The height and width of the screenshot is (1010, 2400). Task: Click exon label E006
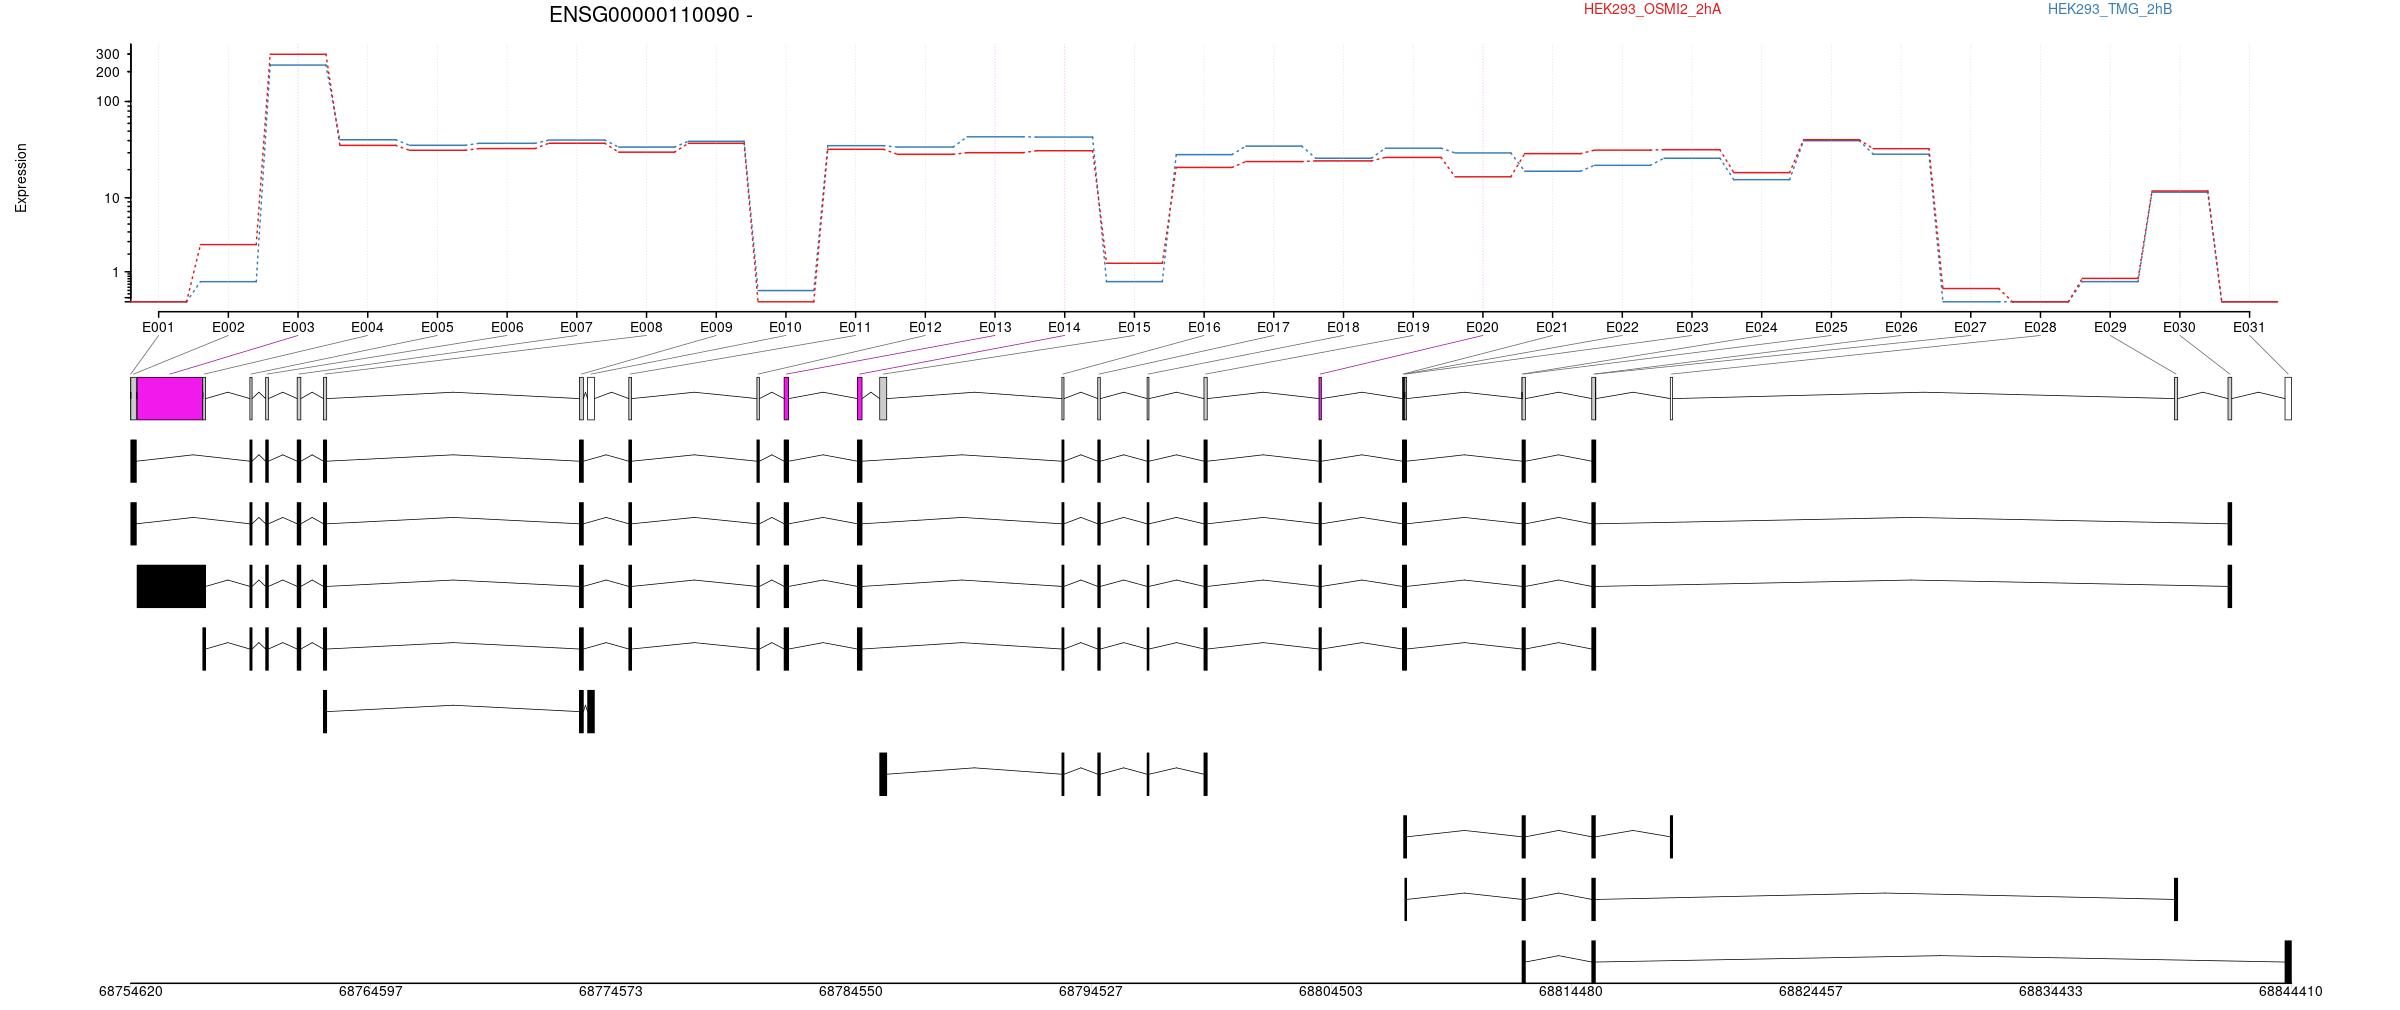click(507, 327)
